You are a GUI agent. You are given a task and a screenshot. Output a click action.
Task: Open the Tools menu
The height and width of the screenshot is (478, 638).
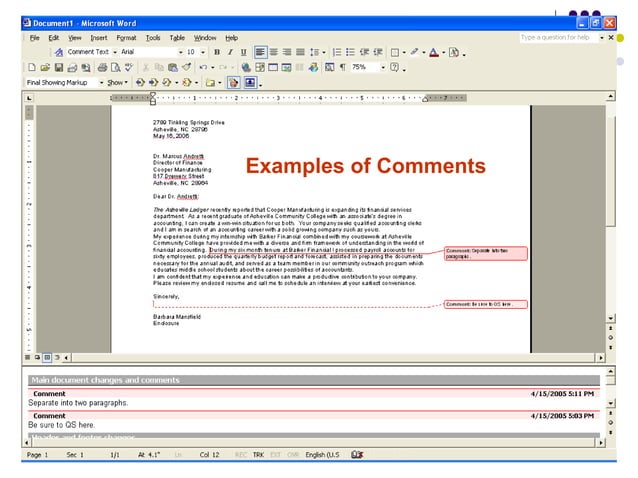(x=152, y=37)
